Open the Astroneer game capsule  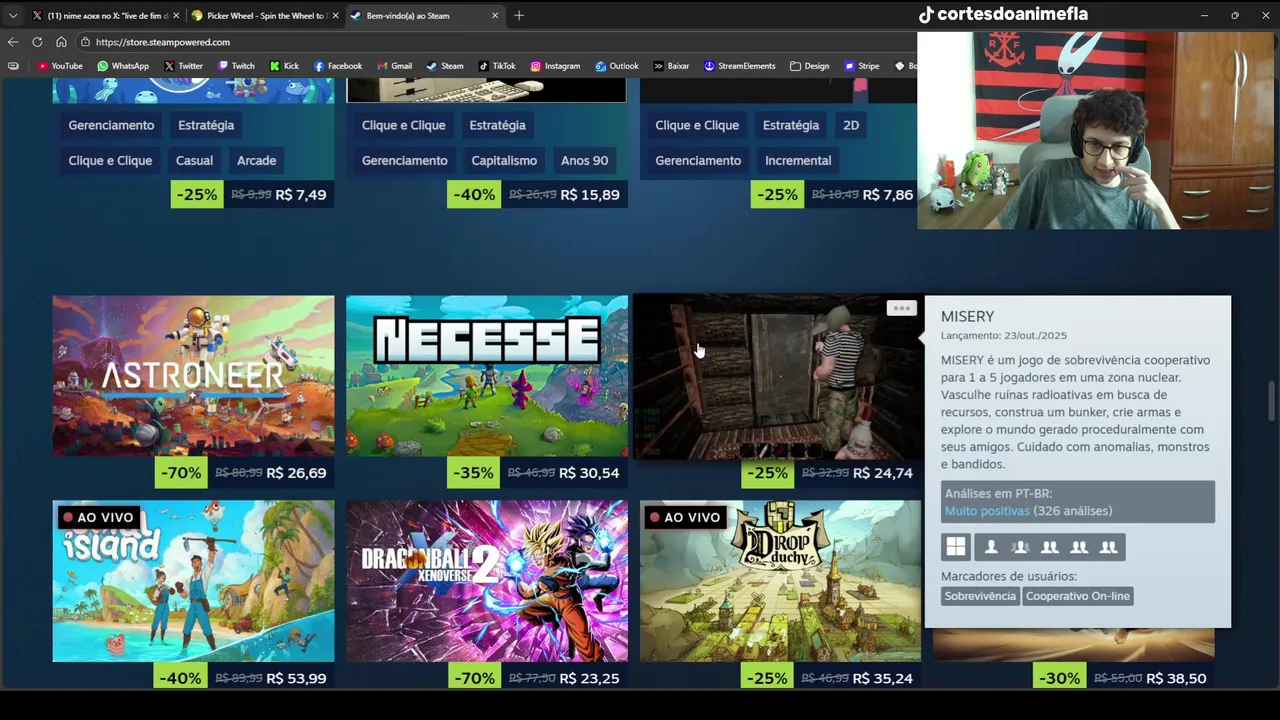193,376
